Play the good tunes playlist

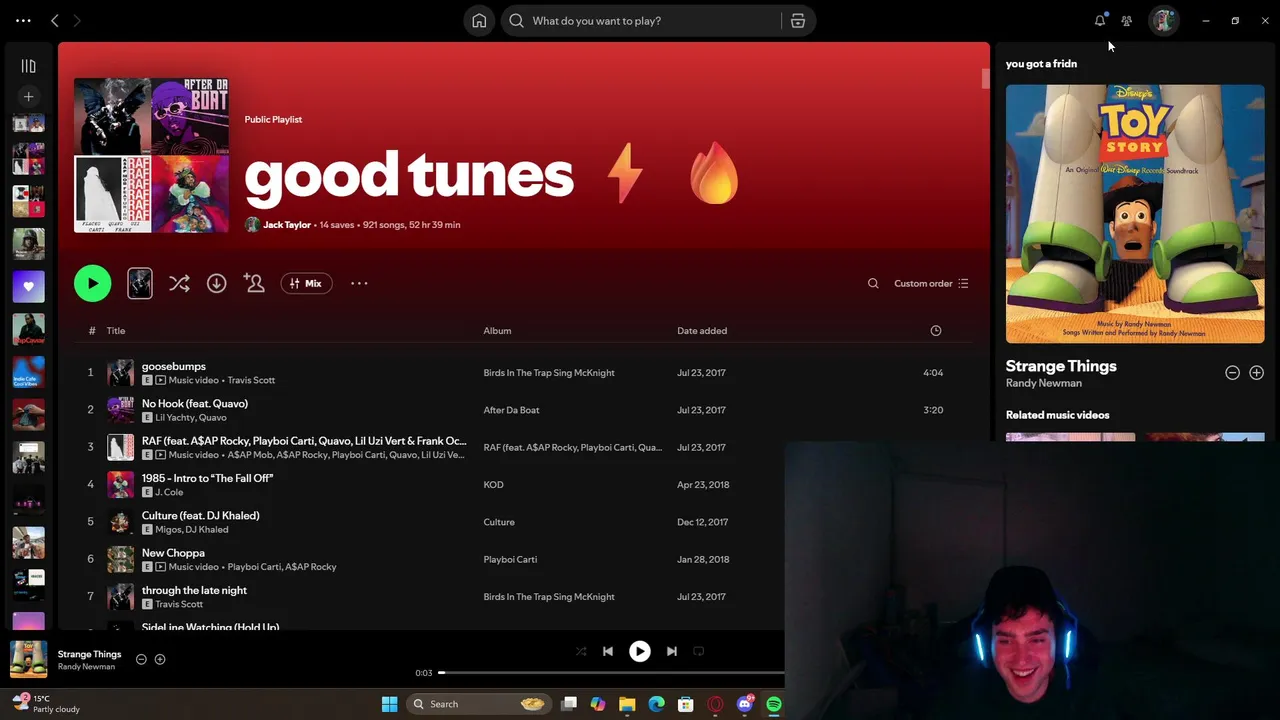click(x=92, y=284)
